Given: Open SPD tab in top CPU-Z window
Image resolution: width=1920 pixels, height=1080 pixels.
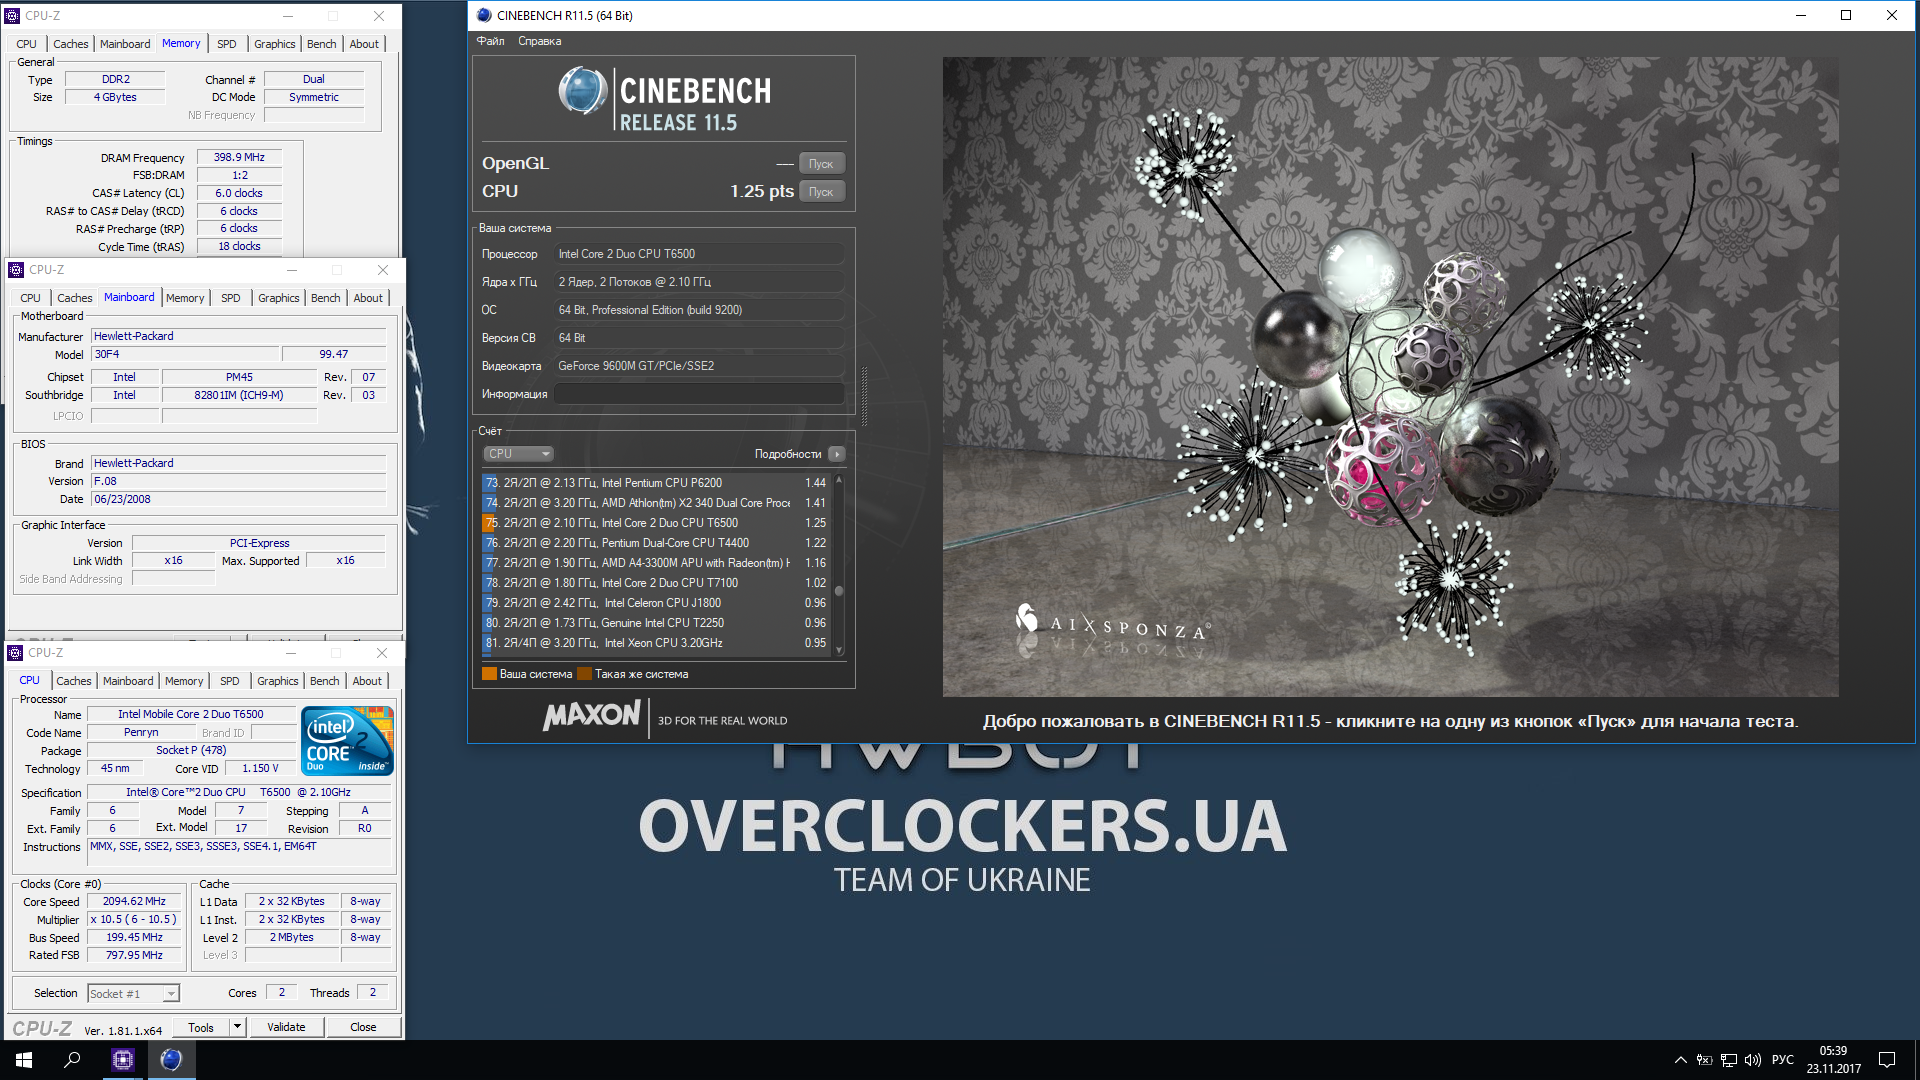Looking at the screenshot, I should (227, 44).
